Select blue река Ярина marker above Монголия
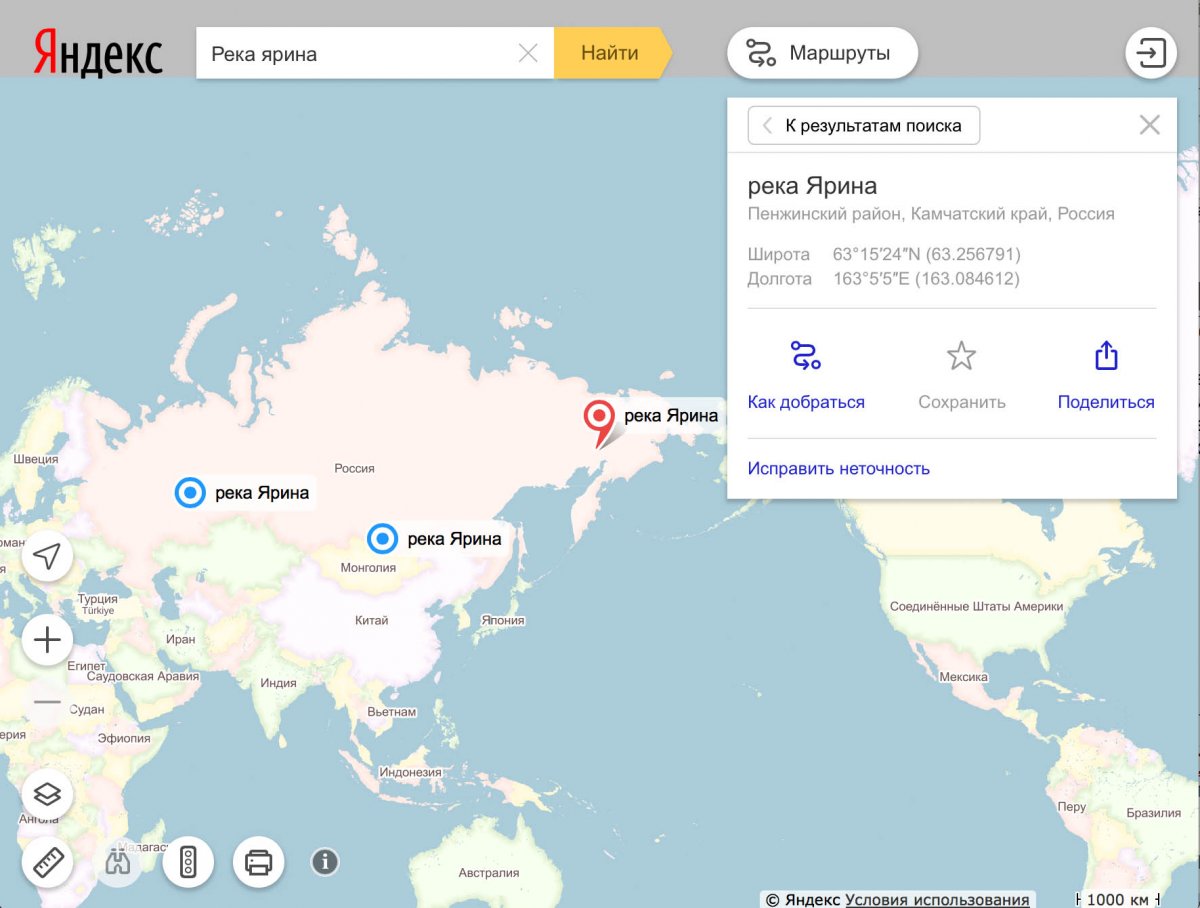1200x908 pixels. pos(382,539)
